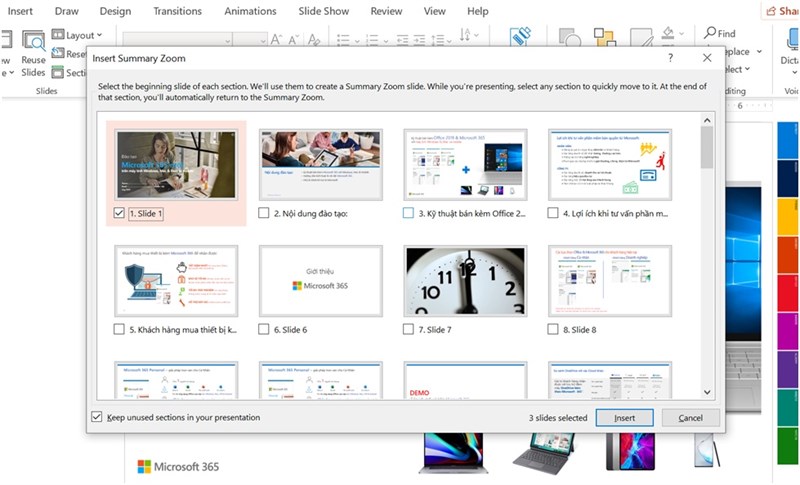Click Increase List Level icon

tap(419, 40)
